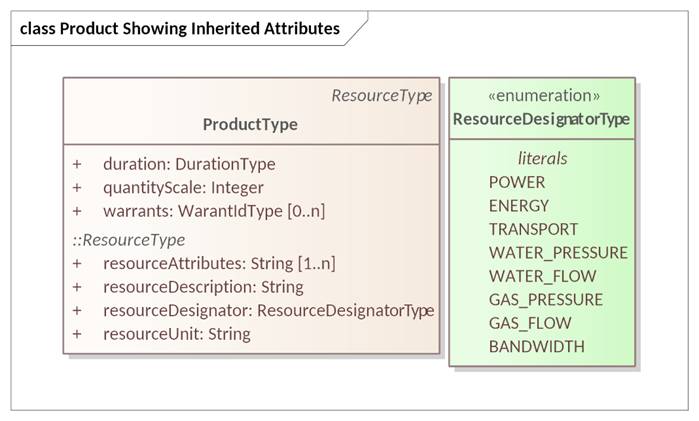Select the POWER literal
The width and height of the screenshot is (699, 421).
point(517,182)
